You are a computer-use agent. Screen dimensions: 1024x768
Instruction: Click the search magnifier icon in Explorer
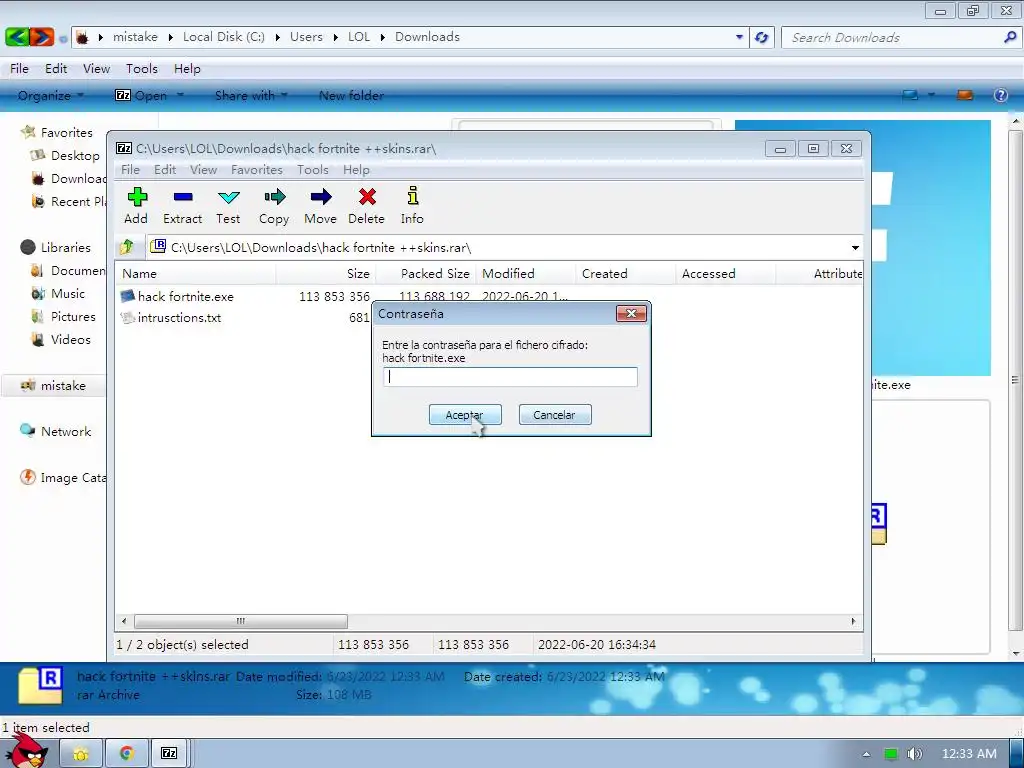point(1010,37)
